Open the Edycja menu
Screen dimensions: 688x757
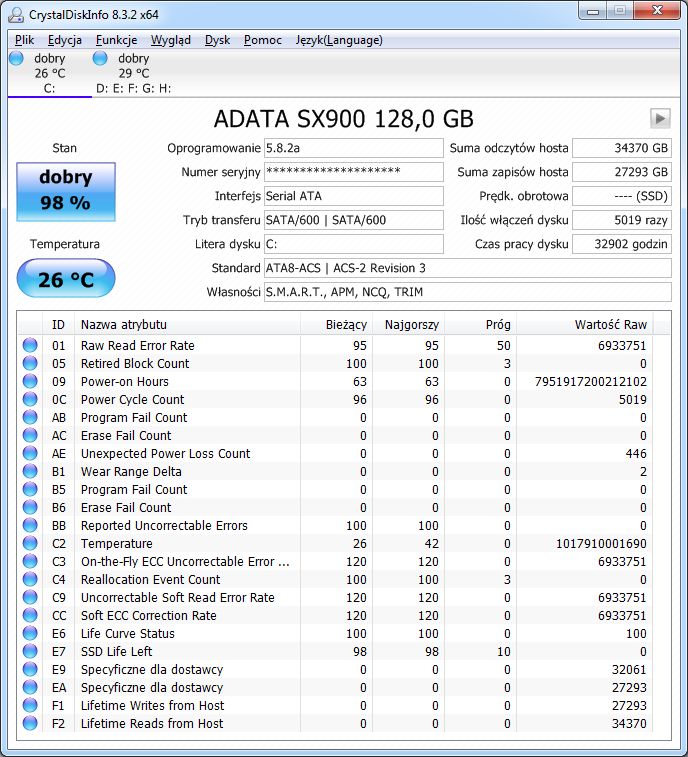click(x=65, y=40)
